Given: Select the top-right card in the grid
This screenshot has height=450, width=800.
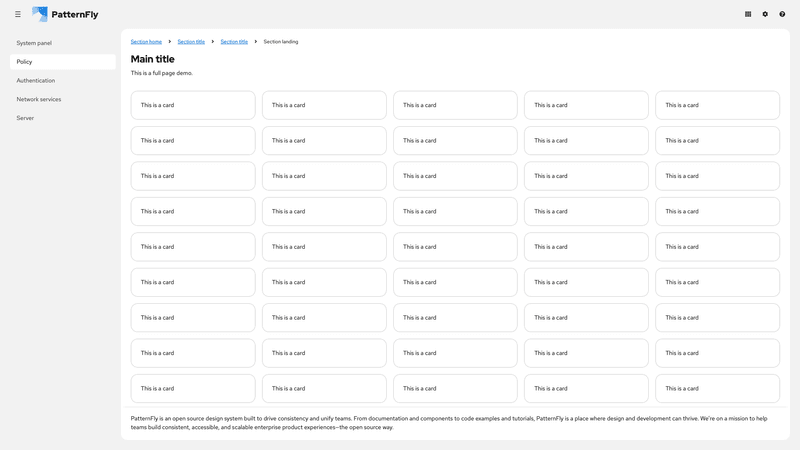Looking at the screenshot, I should (x=717, y=105).
